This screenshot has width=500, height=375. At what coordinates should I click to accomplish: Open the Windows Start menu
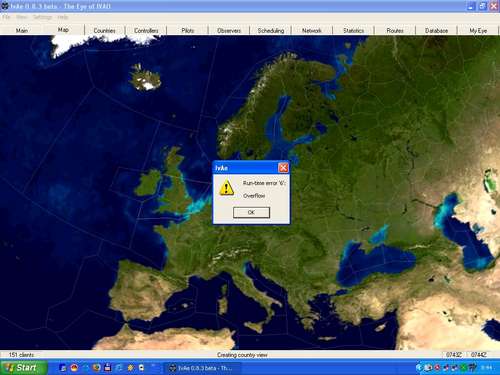(x=23, y=368)
